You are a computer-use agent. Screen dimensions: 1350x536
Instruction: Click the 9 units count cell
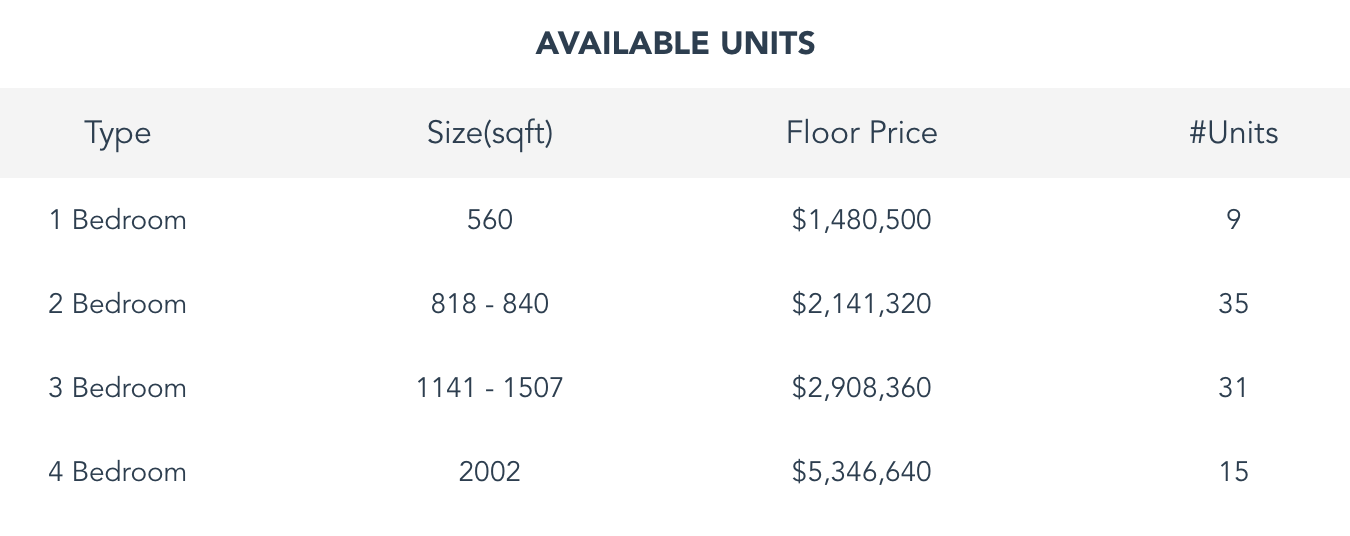pos(1233,220)
